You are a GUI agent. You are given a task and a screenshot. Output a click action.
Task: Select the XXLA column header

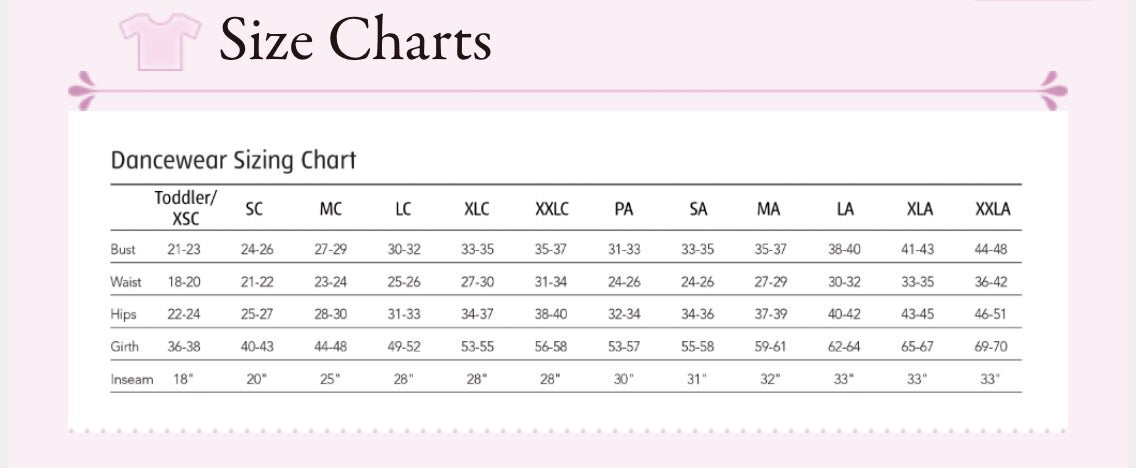coord(992,209)
